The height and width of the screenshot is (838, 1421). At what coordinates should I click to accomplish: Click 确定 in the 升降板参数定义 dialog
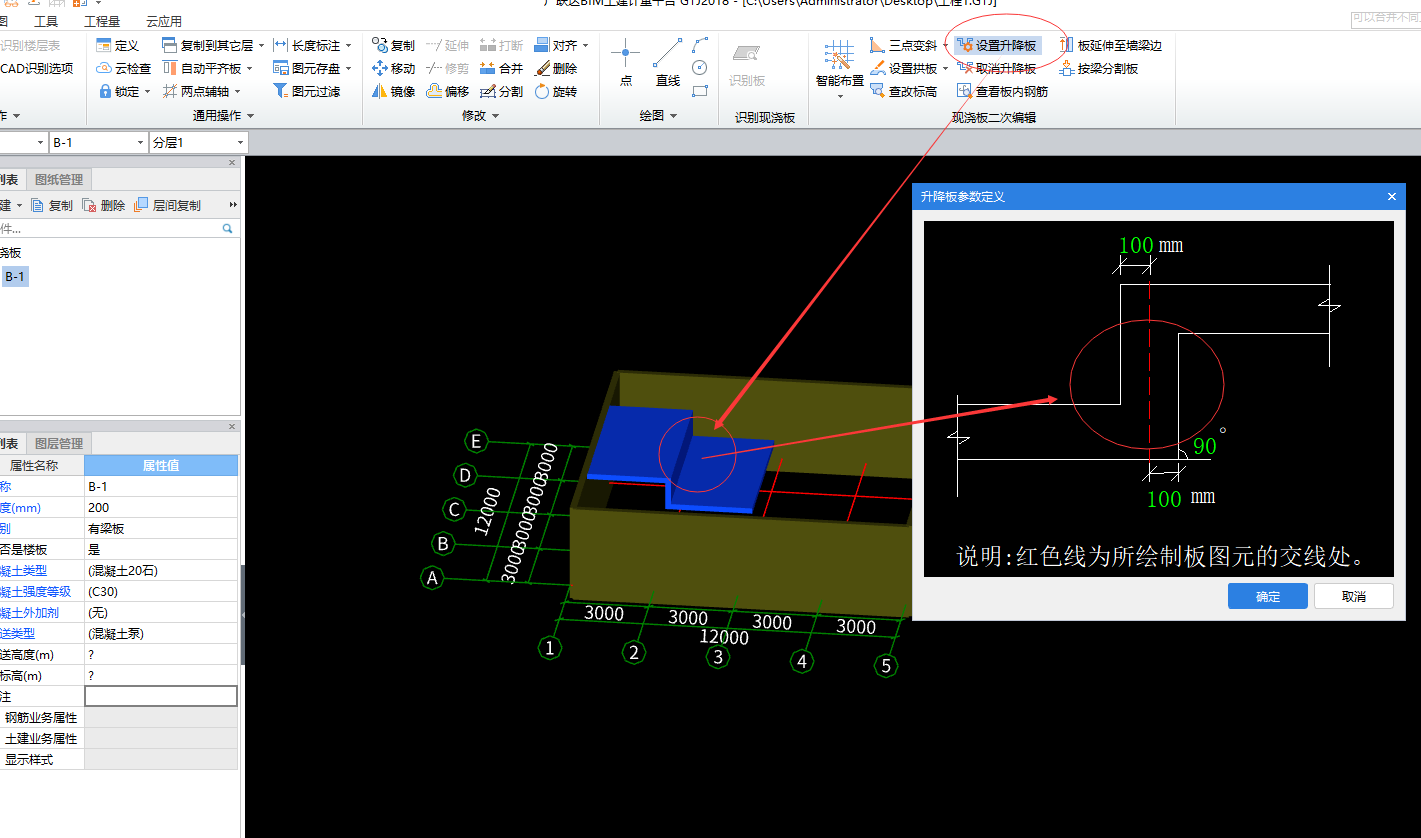(x=1268, y=596)
